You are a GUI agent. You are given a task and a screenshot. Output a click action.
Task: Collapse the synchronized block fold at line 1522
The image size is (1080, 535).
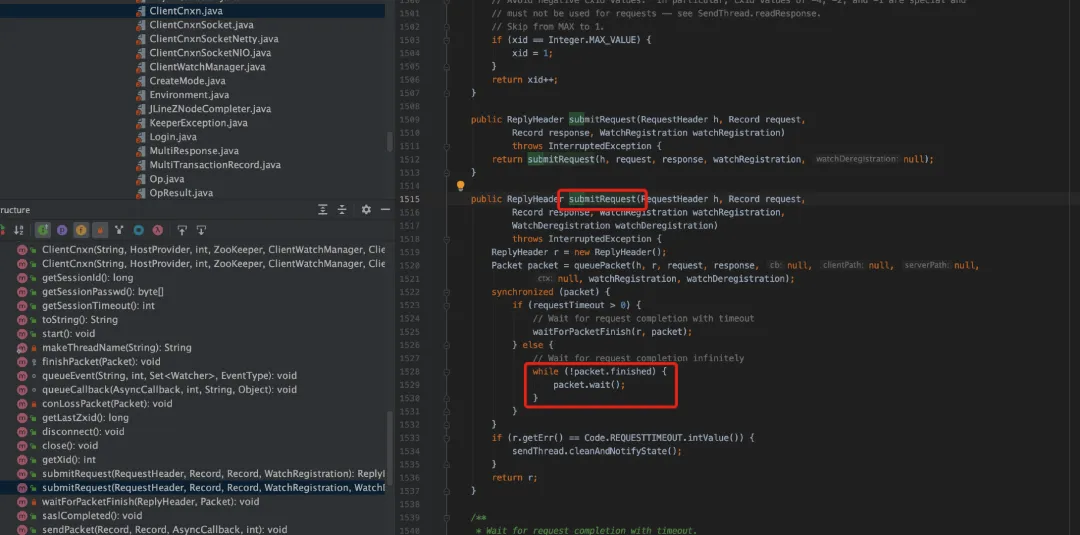(x=446, y=292)
